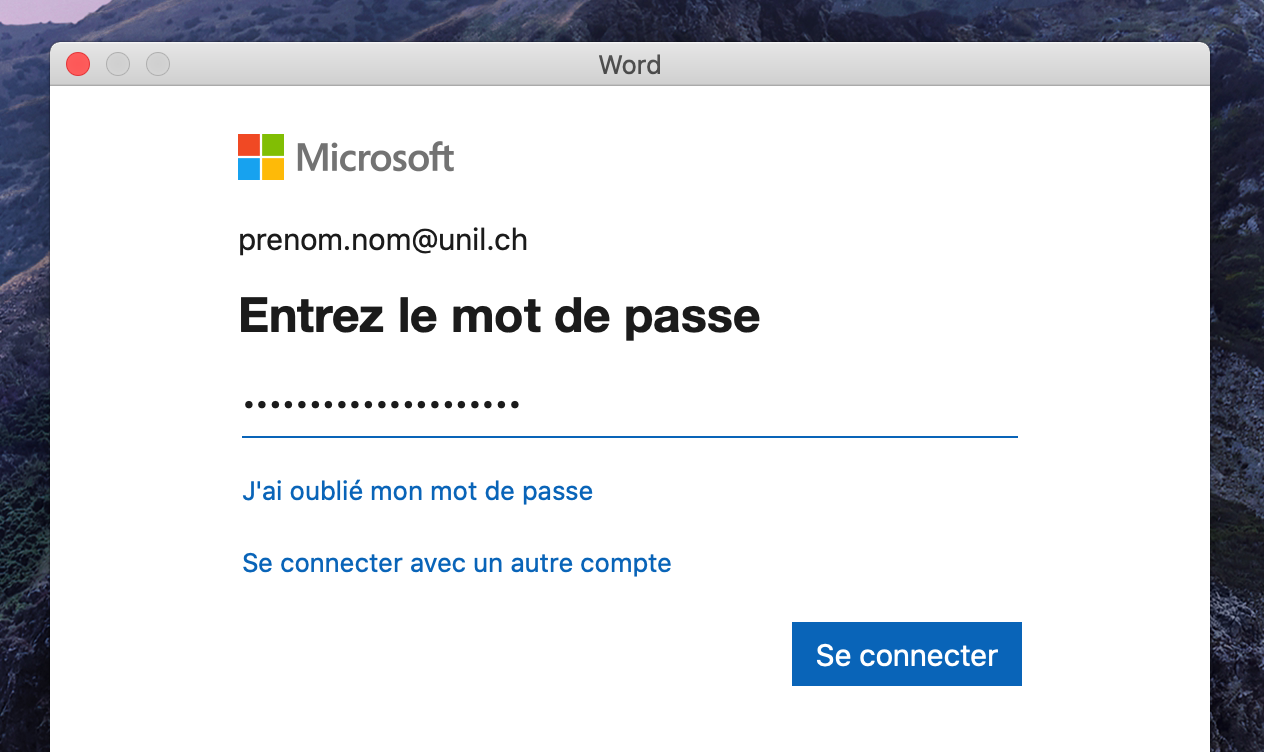
Task: Click the gray minimize button in the title bar
Action: (x=118, y=65)
